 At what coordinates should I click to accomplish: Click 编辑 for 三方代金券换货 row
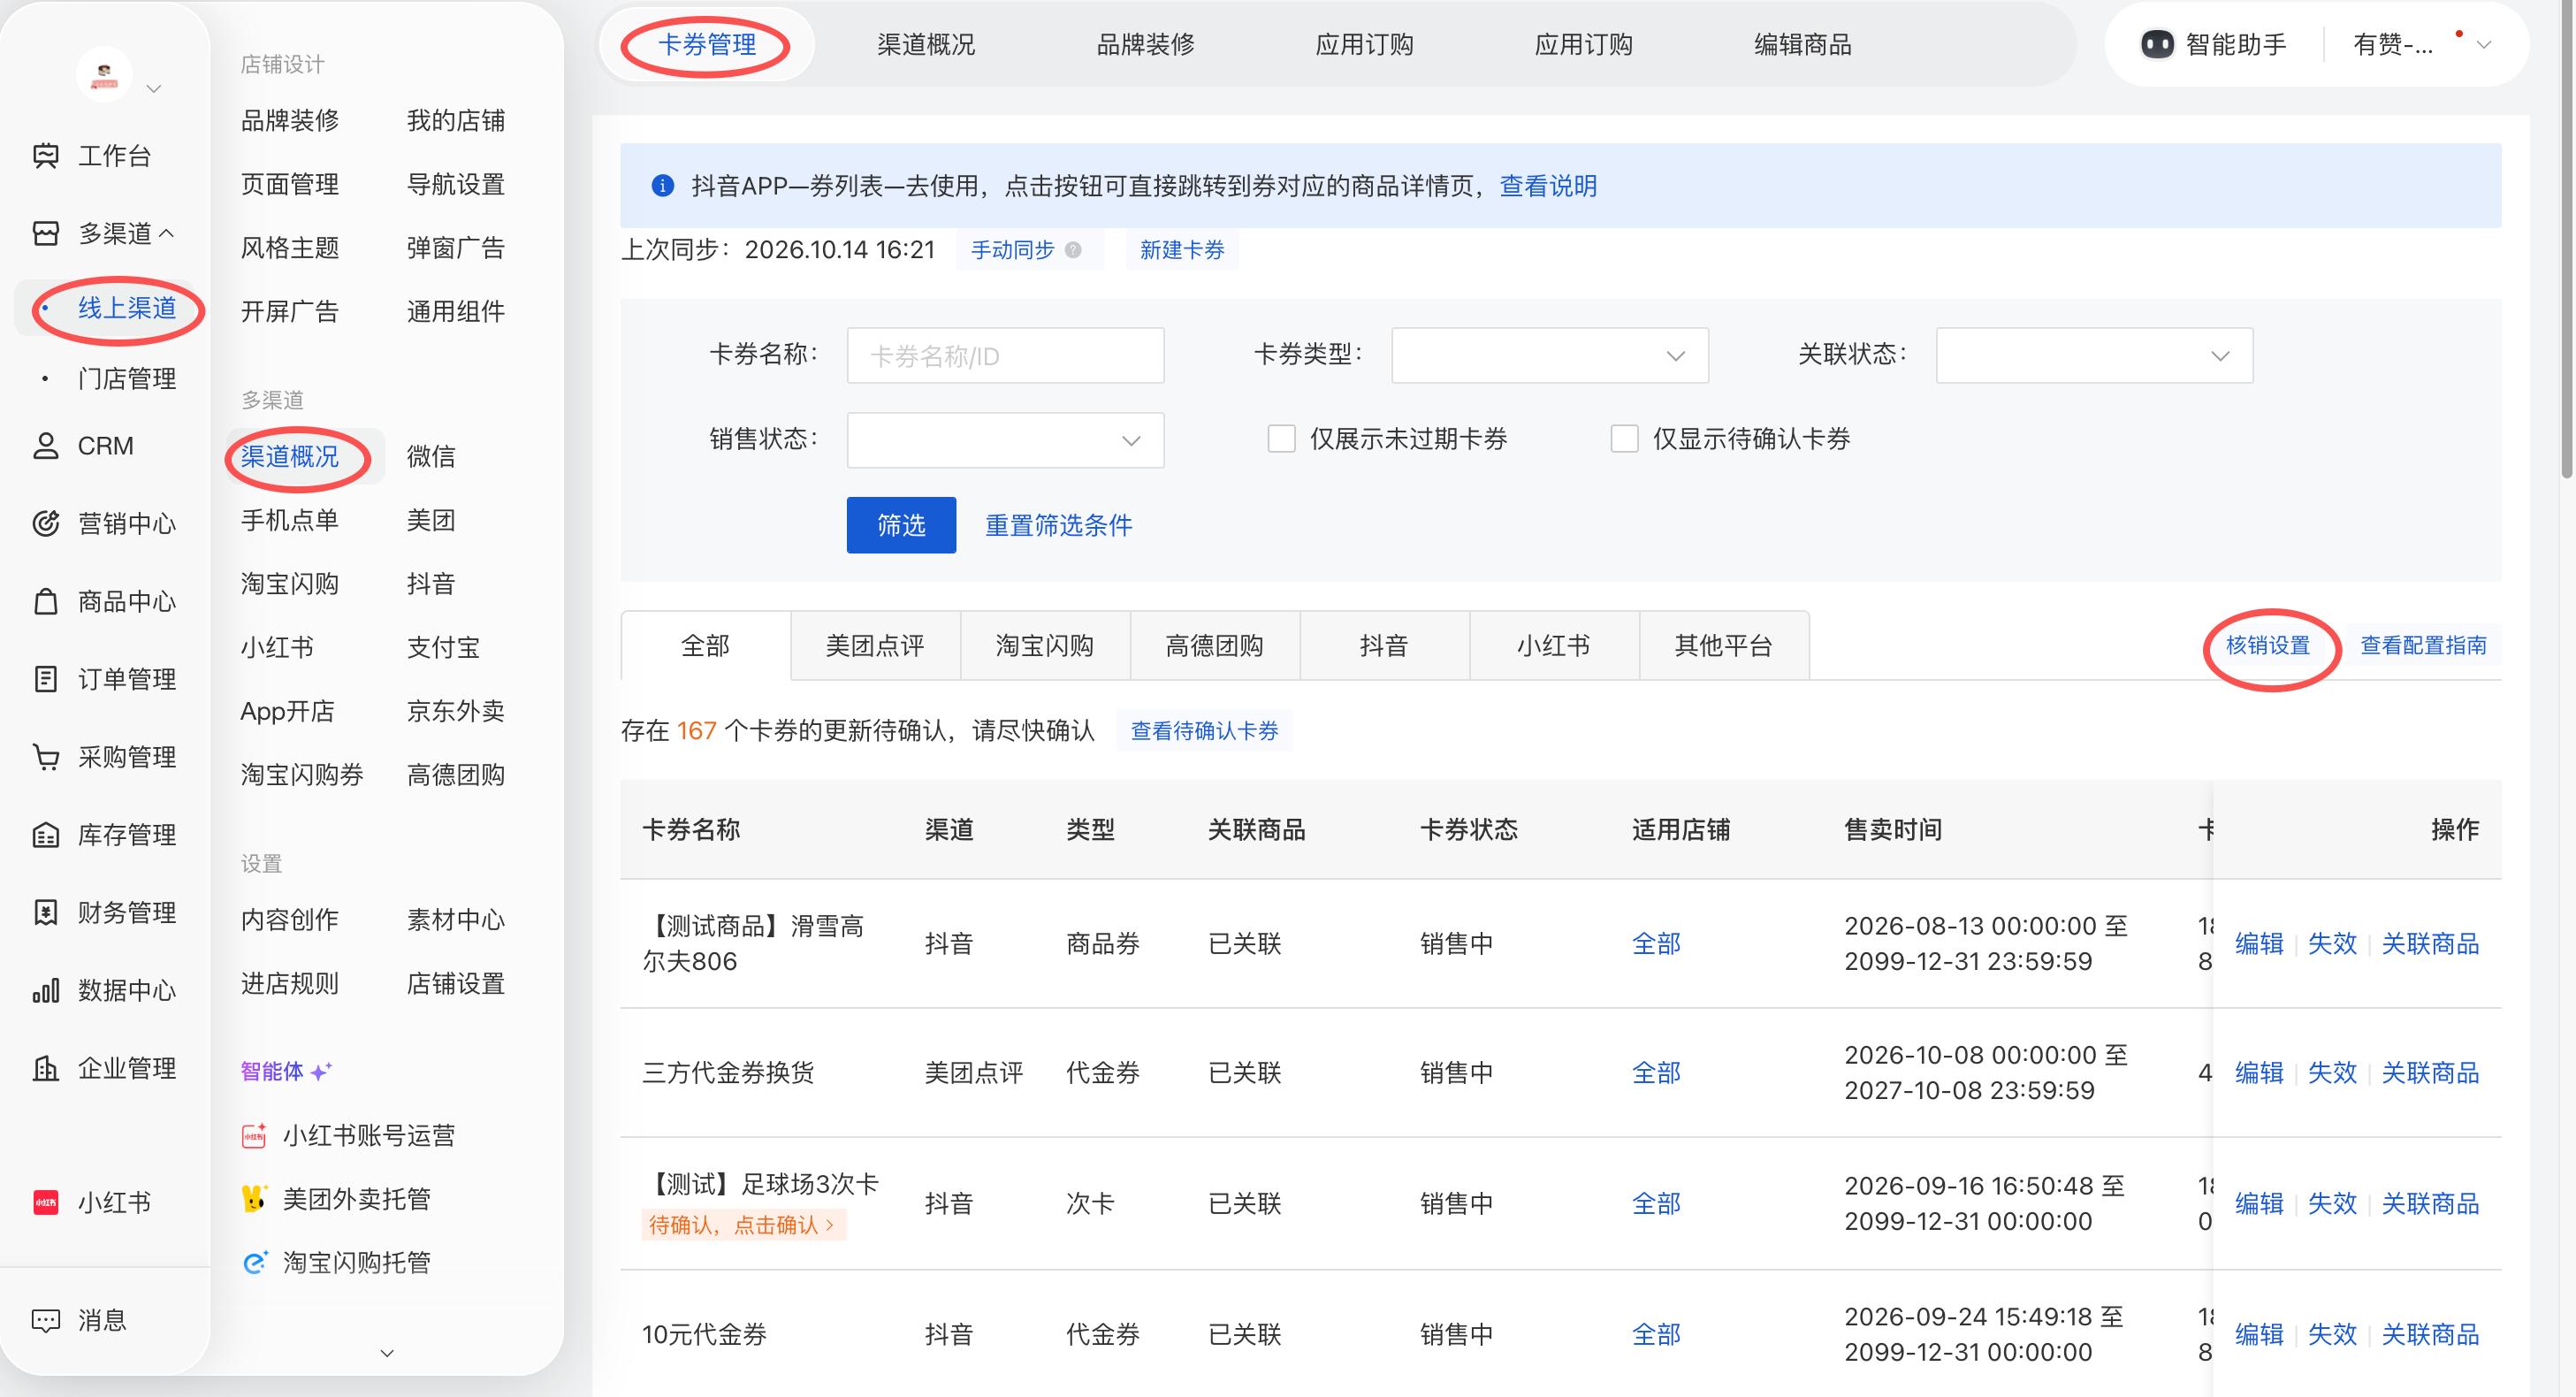coord(2259,1073)
